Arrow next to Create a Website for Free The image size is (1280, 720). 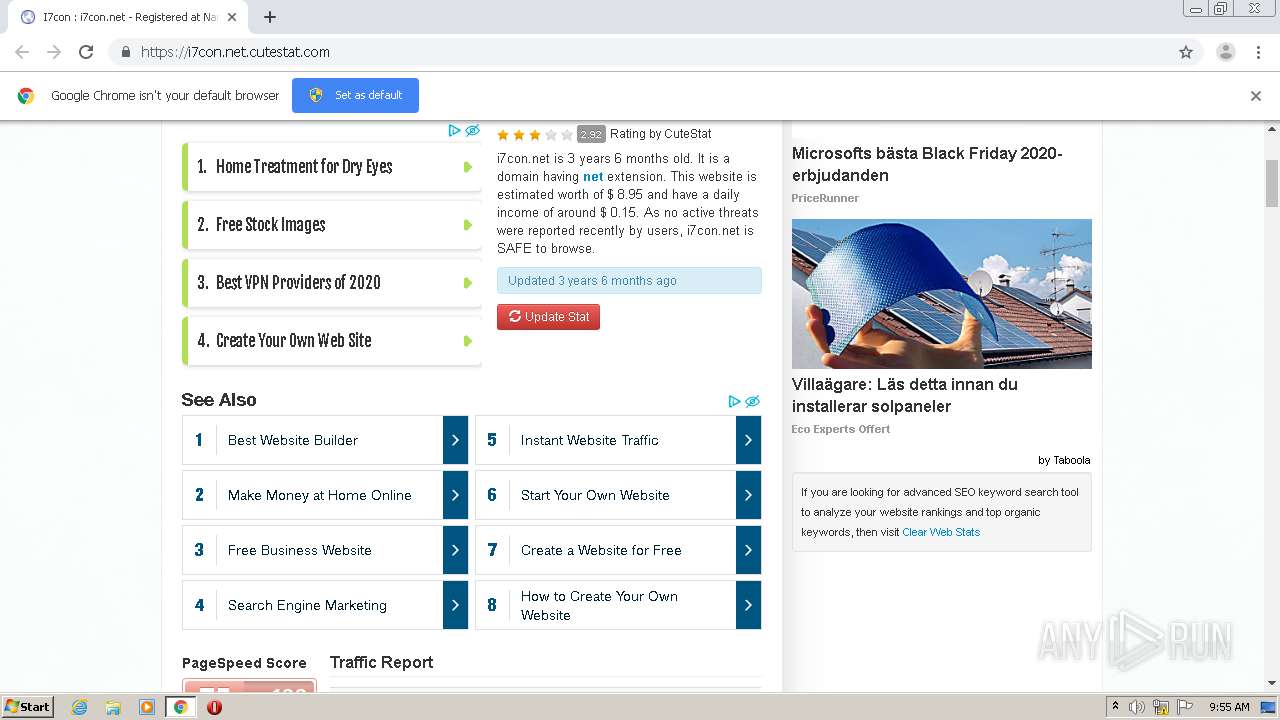point(748,550)
